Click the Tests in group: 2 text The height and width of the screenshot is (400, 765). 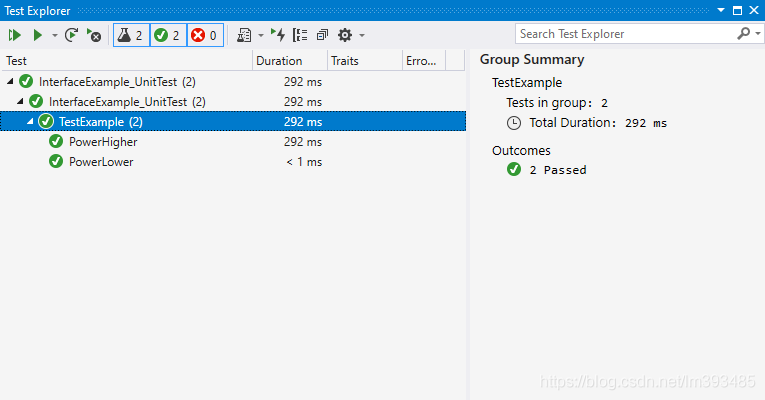coord(557,103)
